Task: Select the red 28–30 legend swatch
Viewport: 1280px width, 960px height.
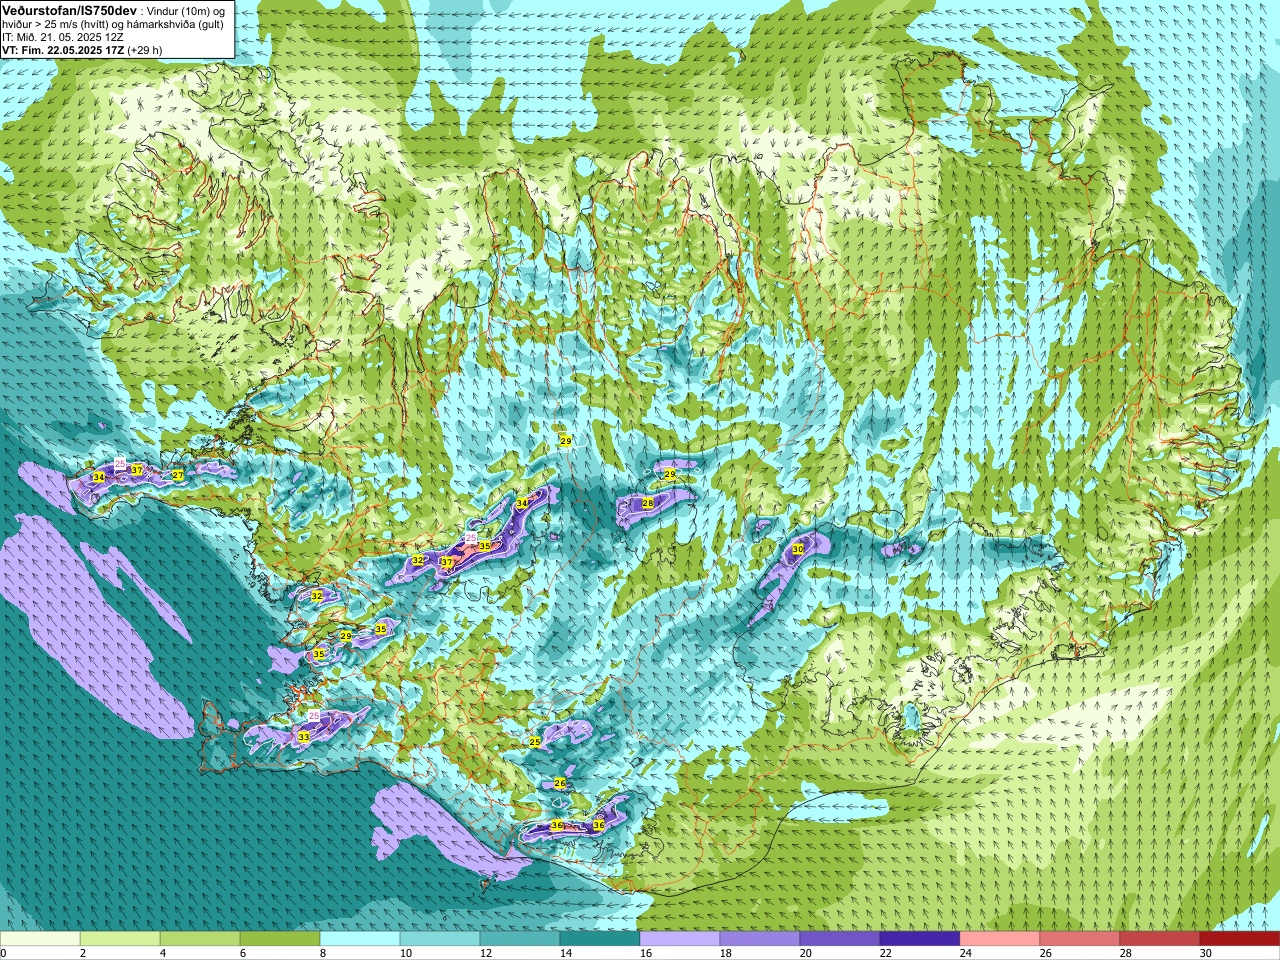Action: [x=1160, y=939]
